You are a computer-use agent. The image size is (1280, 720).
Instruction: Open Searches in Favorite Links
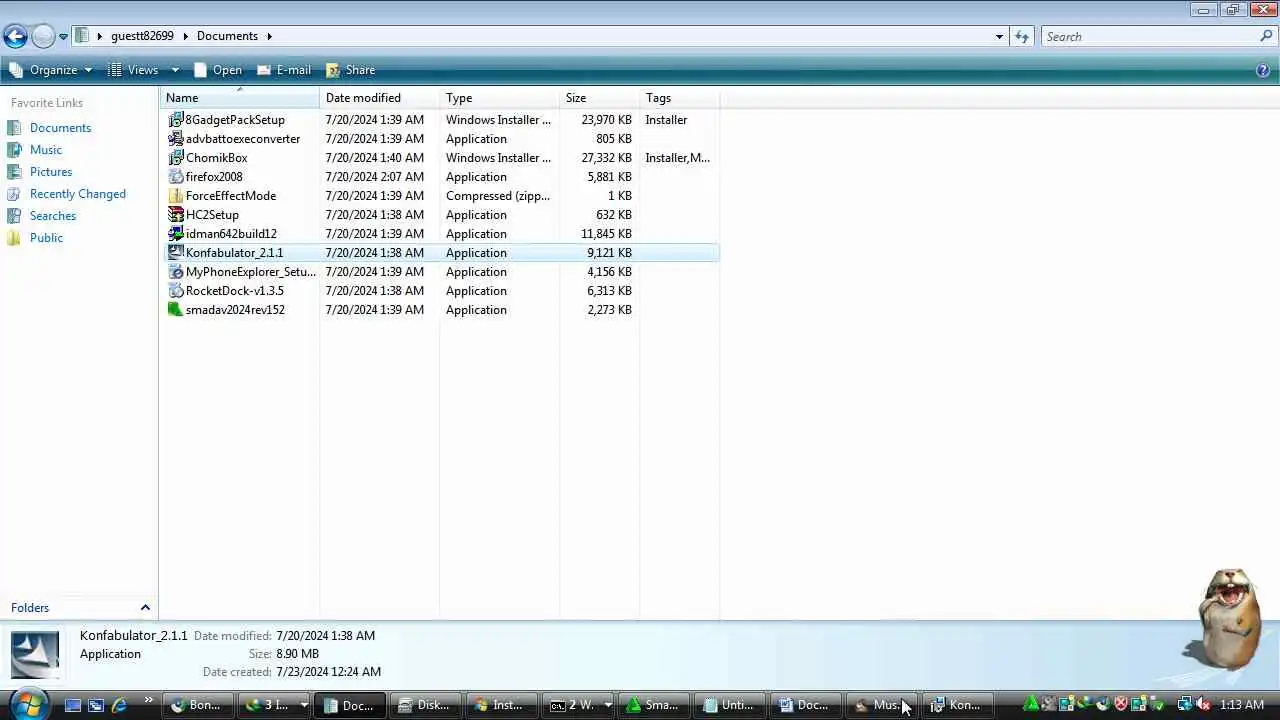click(x=53, y=216)
